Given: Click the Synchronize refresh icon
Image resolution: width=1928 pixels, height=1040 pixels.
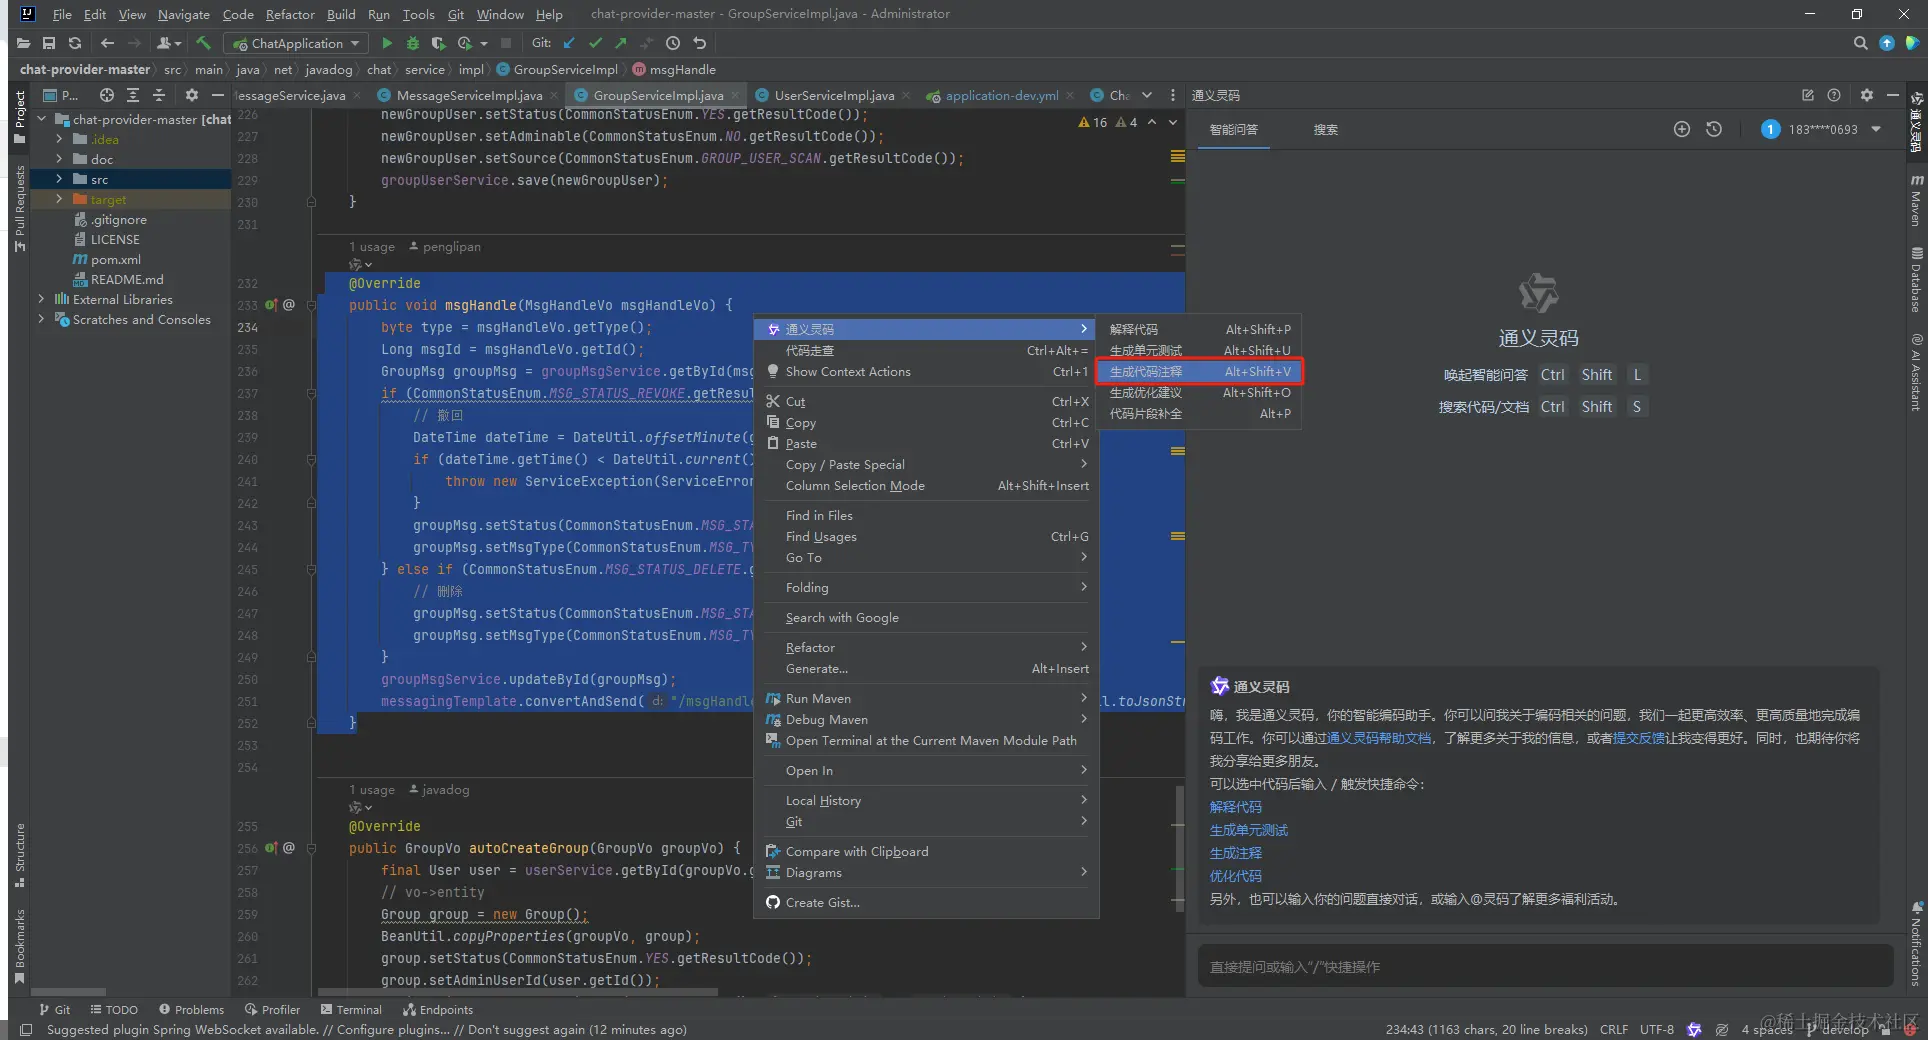Looking at the screenshot, I should pyautogui.click(x=75, y=43).
